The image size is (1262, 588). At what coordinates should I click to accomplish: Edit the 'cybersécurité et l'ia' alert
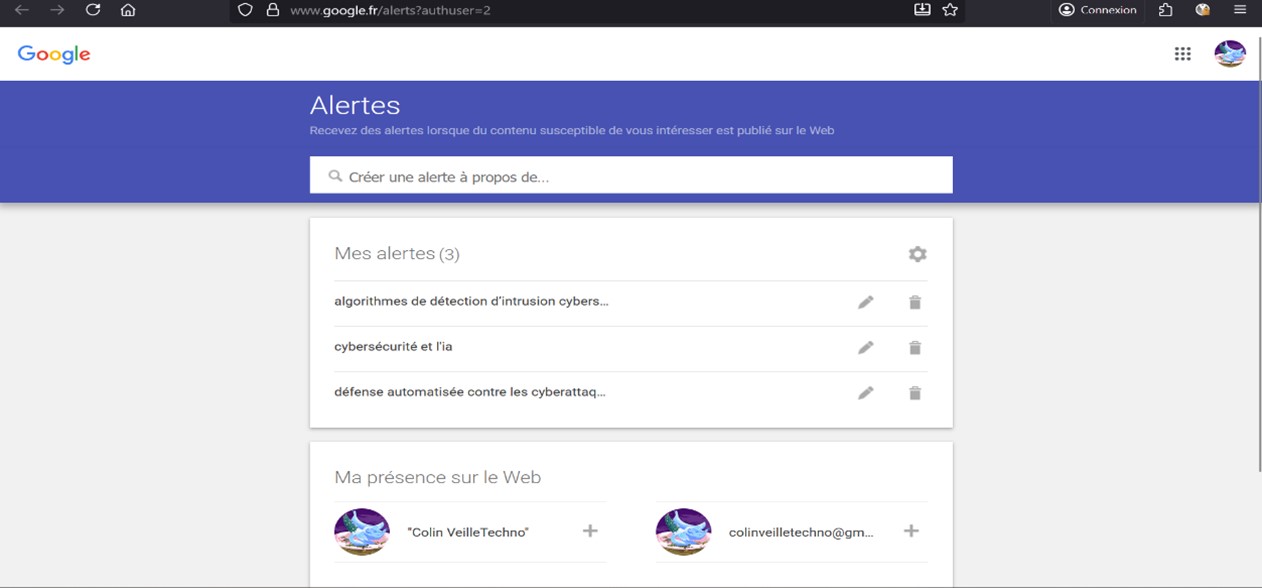(865, 348)
